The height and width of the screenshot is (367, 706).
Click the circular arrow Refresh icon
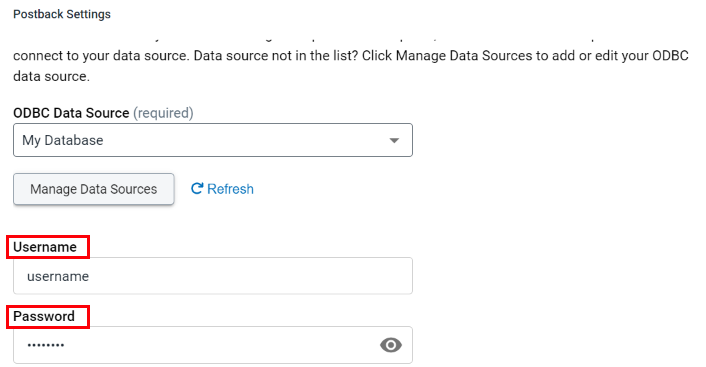point(197,188)
